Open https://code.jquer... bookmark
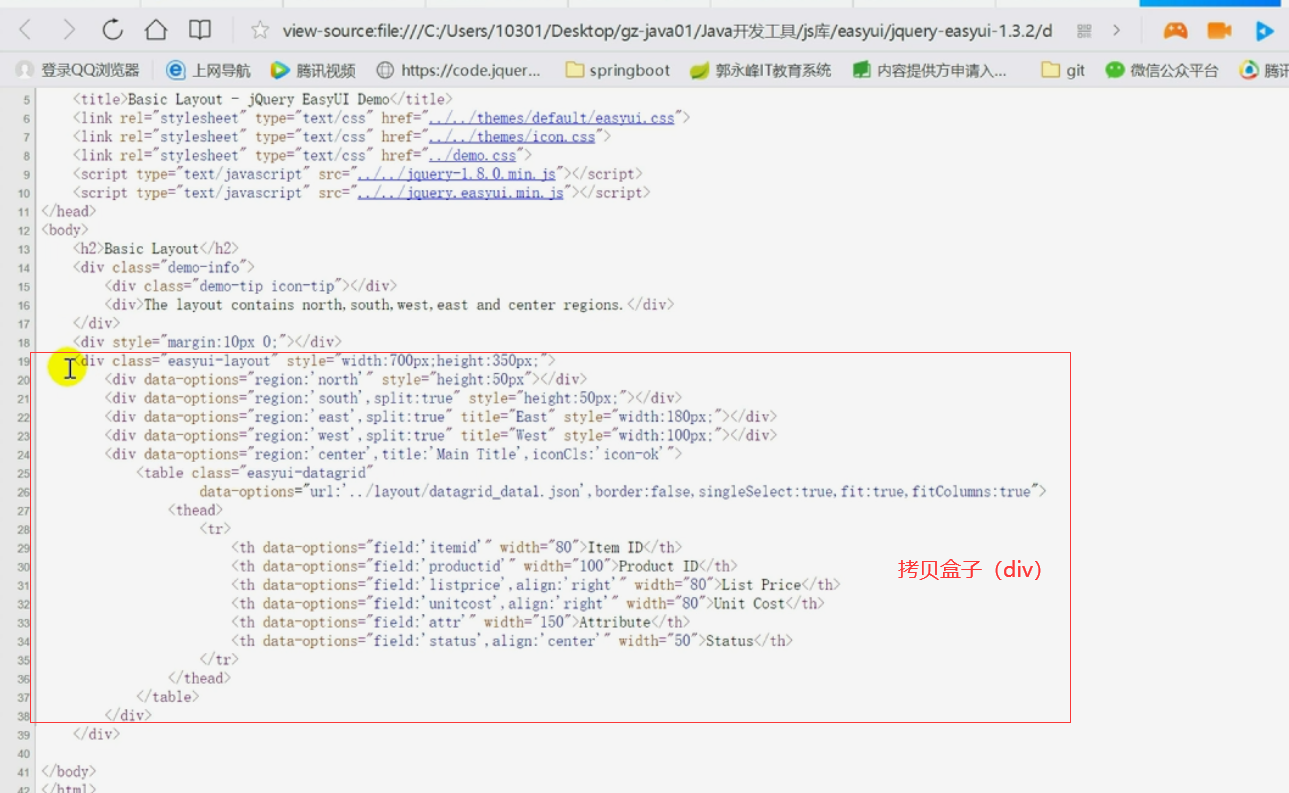This screenshot has width=1289, height=793. (x=458, y=70)
